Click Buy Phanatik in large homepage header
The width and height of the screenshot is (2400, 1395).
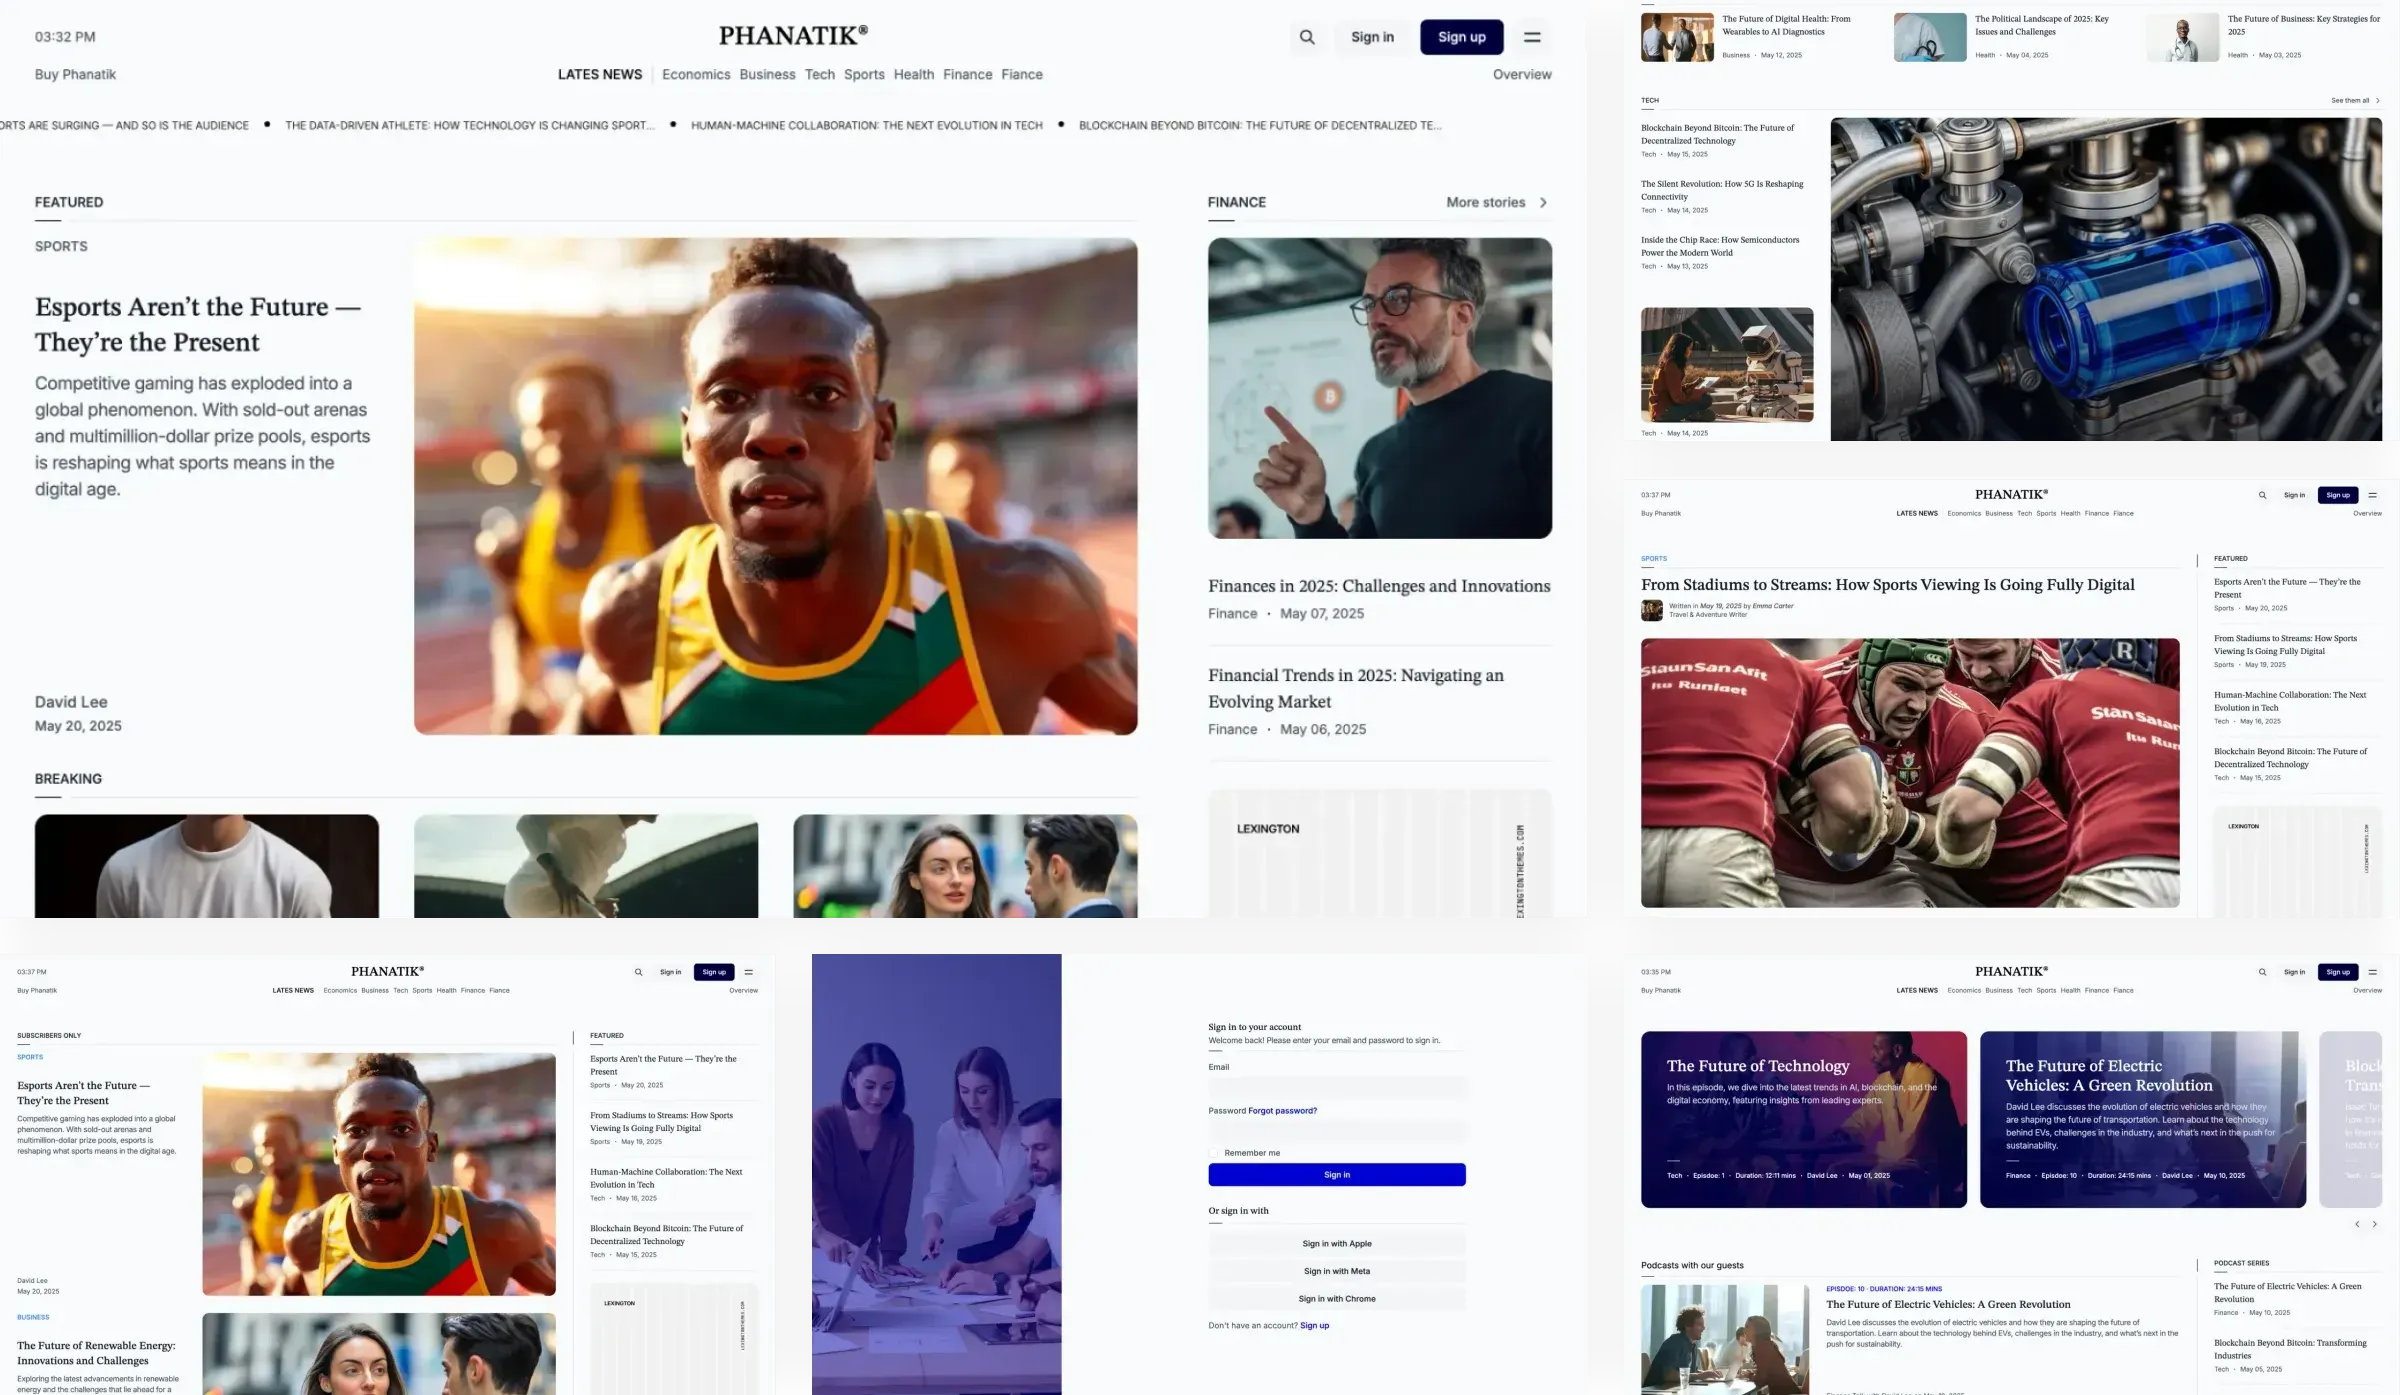[x=75, y=75]
